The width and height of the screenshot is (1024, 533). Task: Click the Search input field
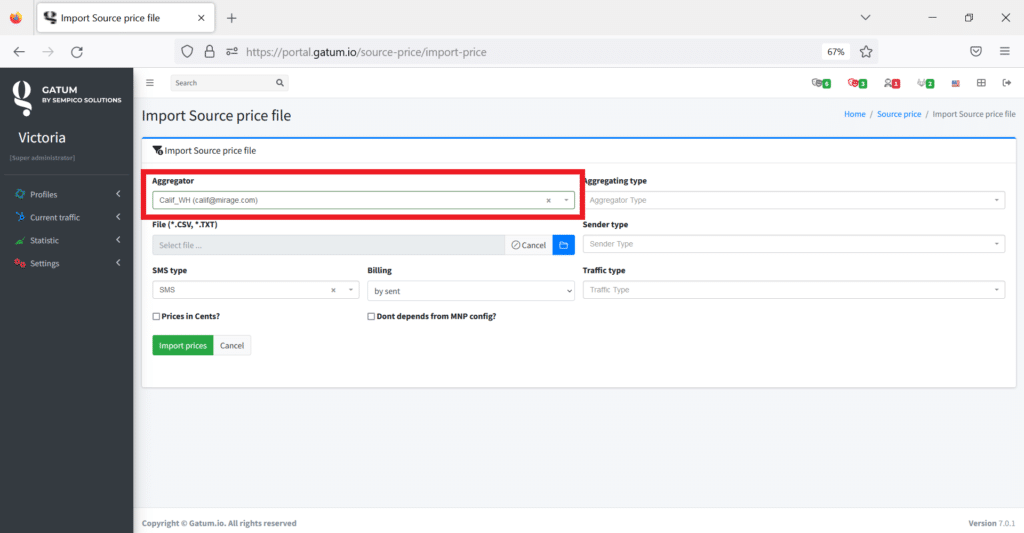[222, 83]
